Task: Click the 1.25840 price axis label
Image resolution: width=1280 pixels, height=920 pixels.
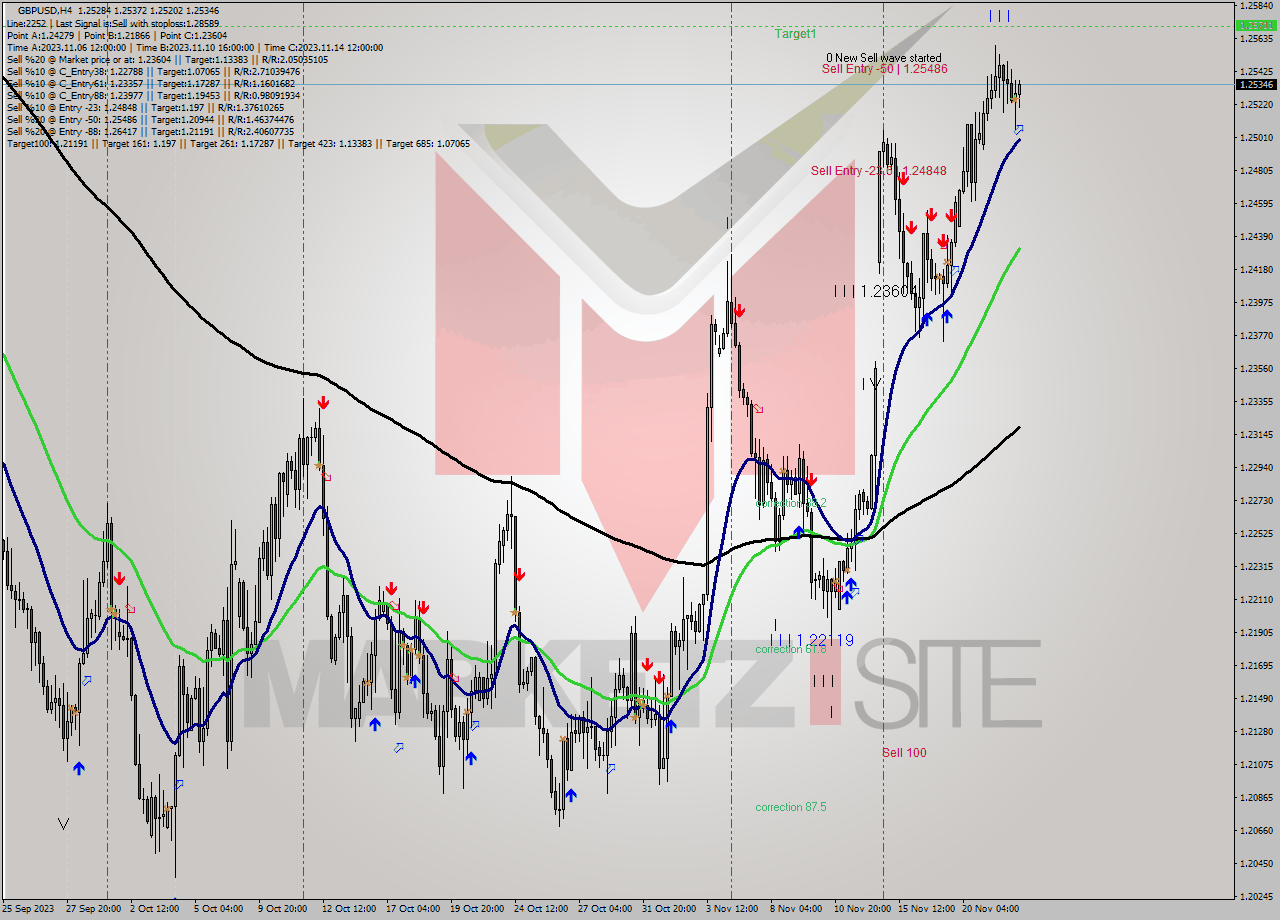Action: [1257, 6]
